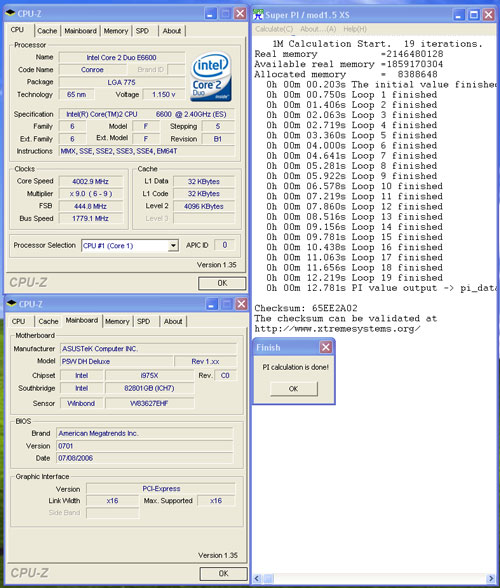Click the Intel Core 2 Duo logo
The width and height of the screenshot is (500, 588).
point(211,77)
